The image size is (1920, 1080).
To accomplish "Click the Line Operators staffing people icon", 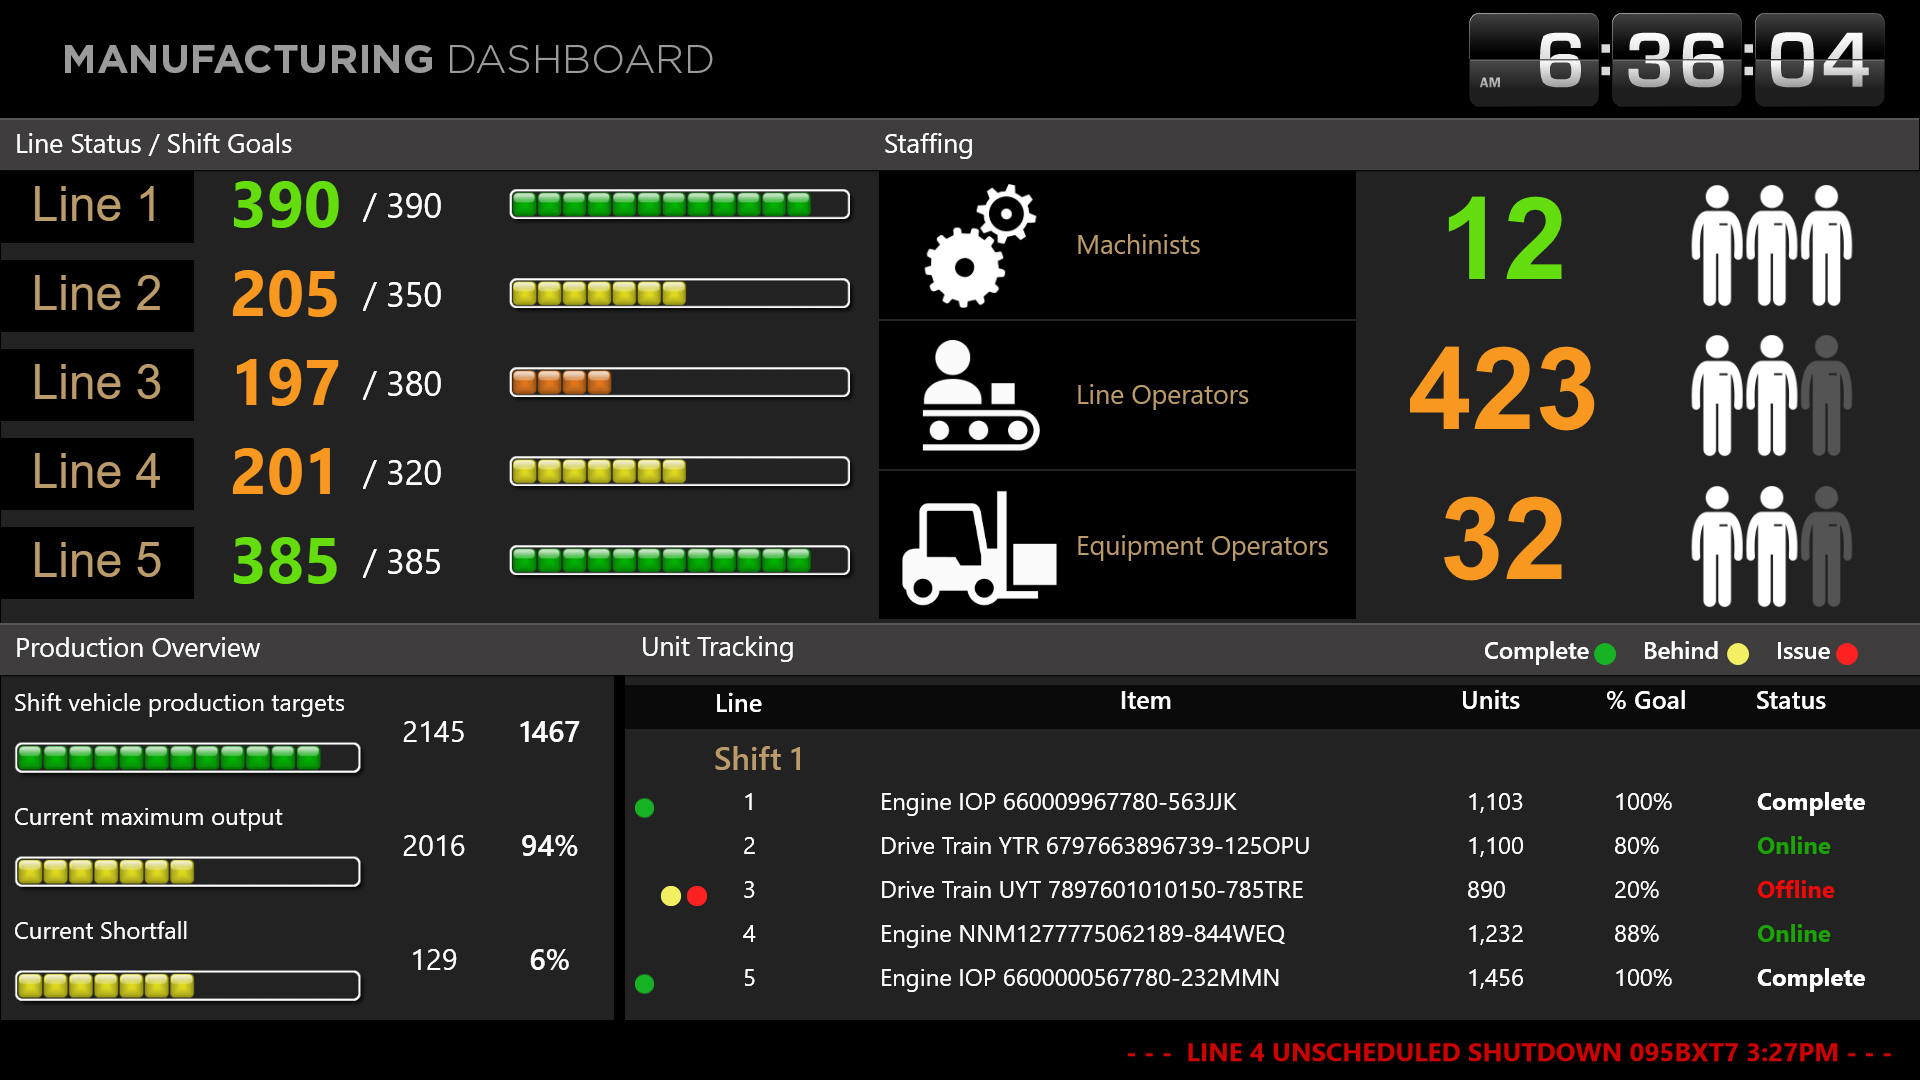I will (x=1771, y=396).
